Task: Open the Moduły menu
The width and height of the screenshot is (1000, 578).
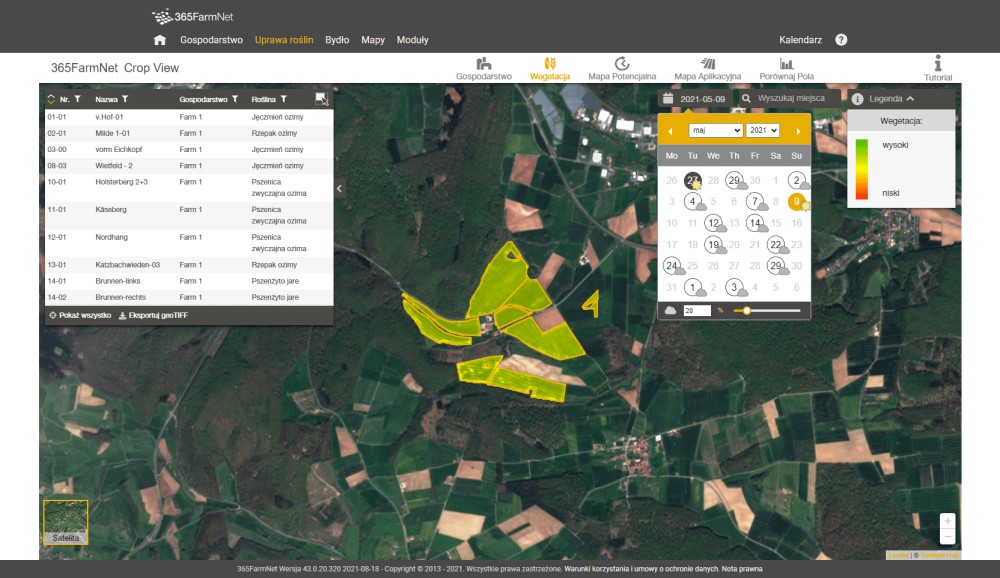Action: point(413,40)
